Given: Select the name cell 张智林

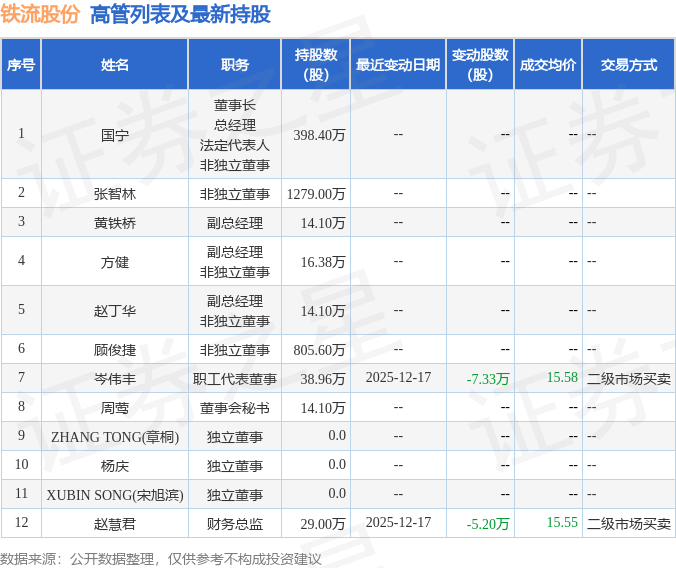Looking at the screenshot, I should point(115,194).
